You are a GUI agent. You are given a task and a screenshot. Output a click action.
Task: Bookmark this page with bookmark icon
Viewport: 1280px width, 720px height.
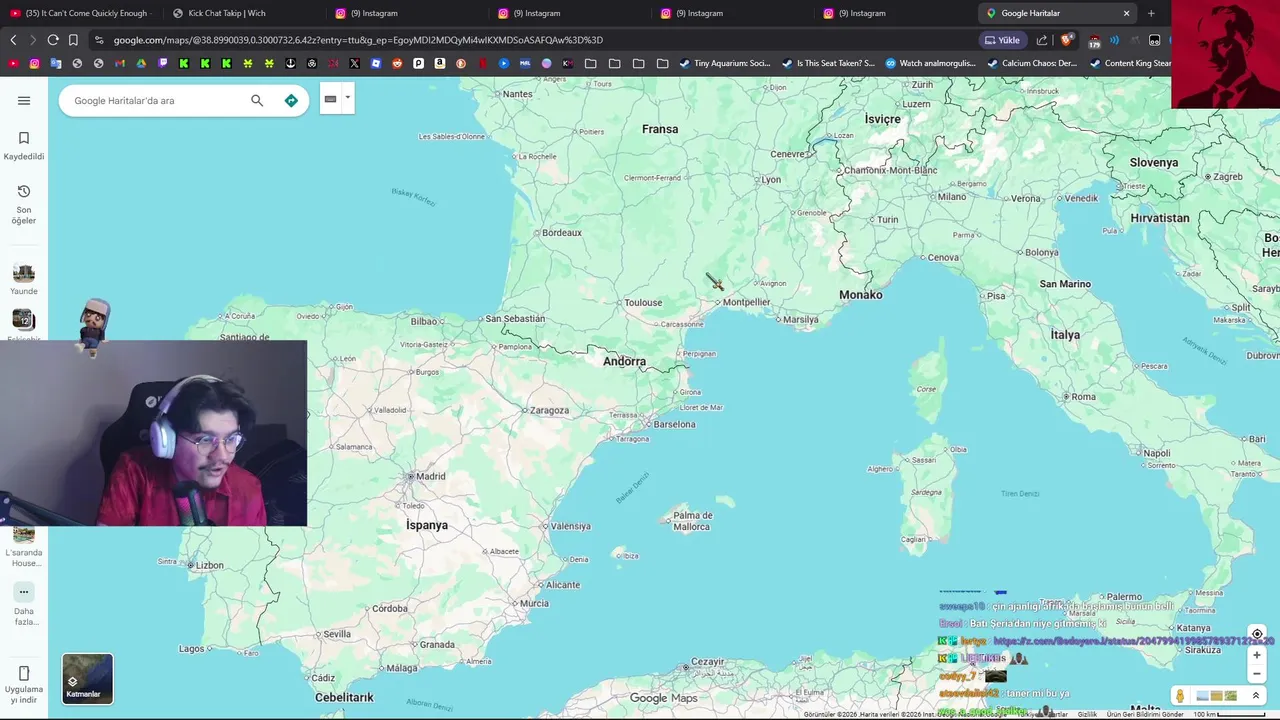73,40
